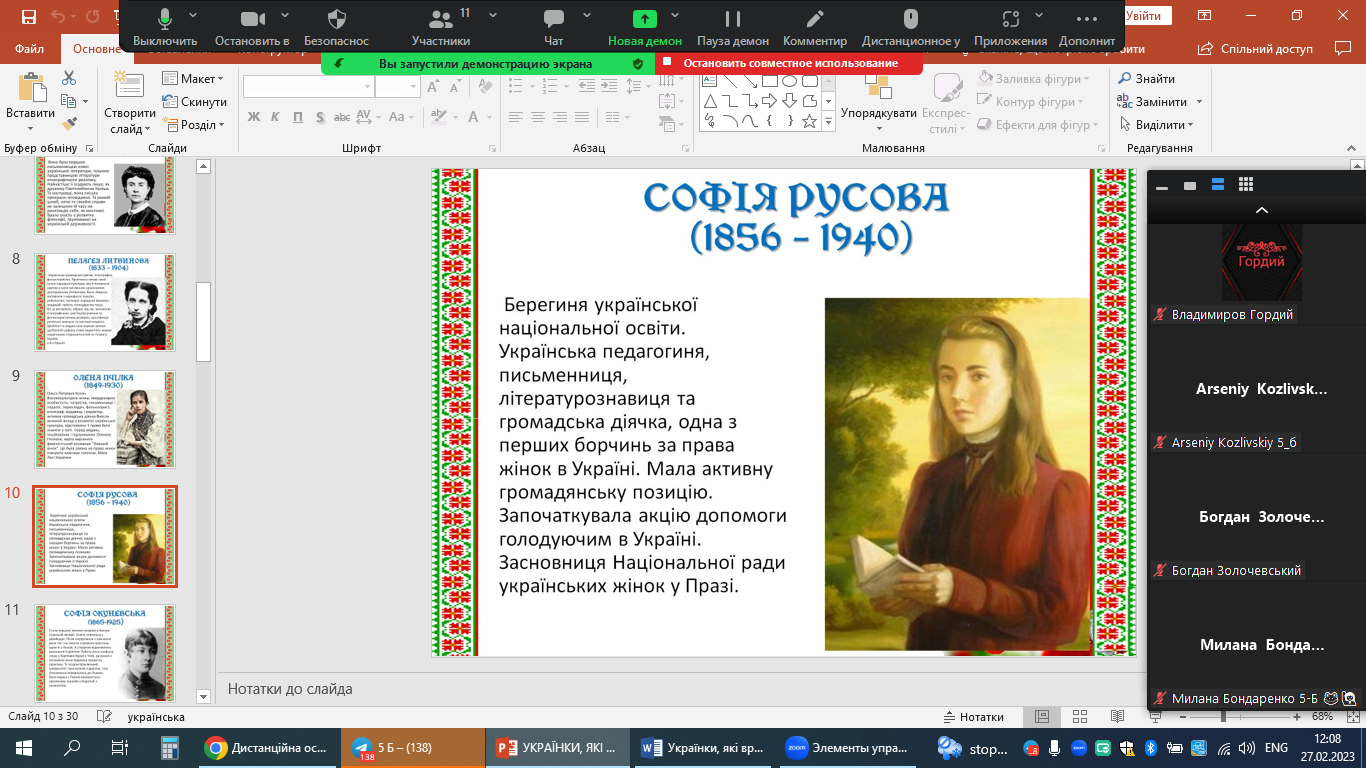Open Упорядкувати arrange dropdown
Screen dimensions: 1366x768
tap(879, 103)
